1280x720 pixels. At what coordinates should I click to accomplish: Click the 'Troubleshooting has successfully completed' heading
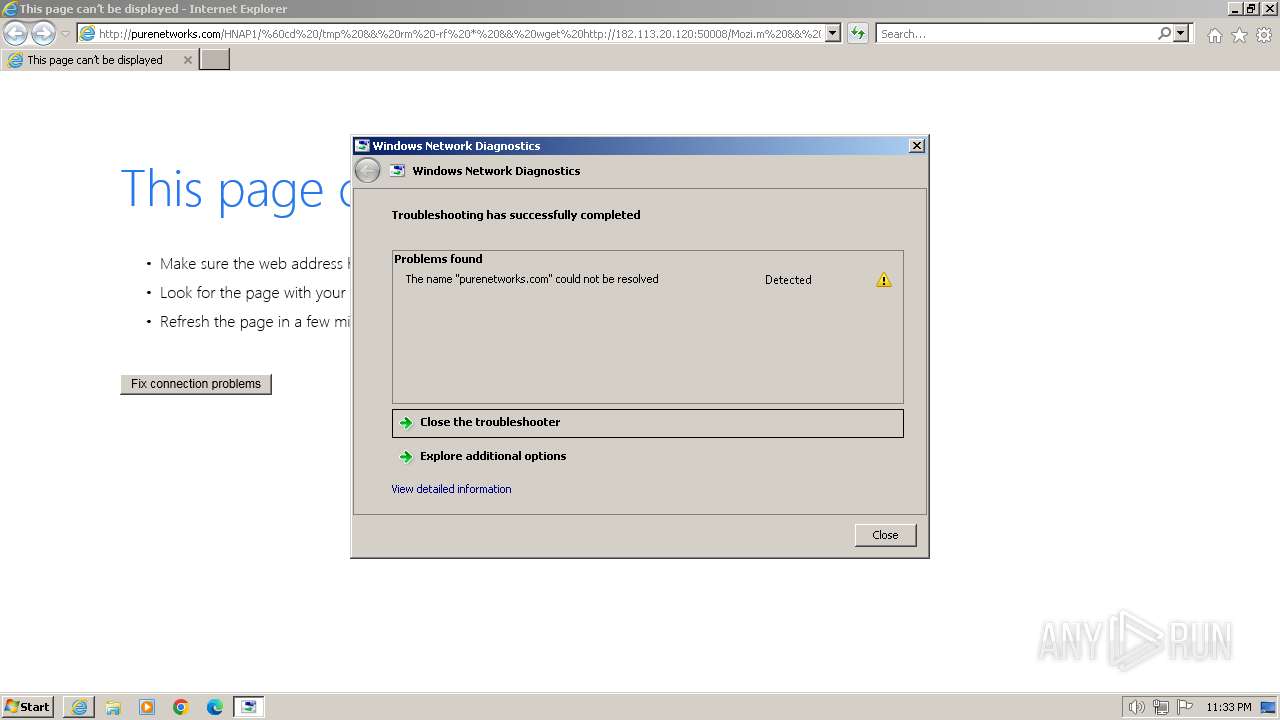(x=516, y=215)
